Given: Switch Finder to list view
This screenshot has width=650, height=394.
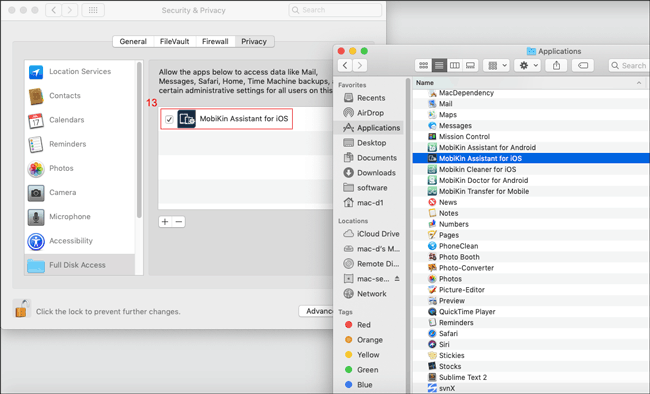Looking at the screenshot, I should (x=439, y=65).
